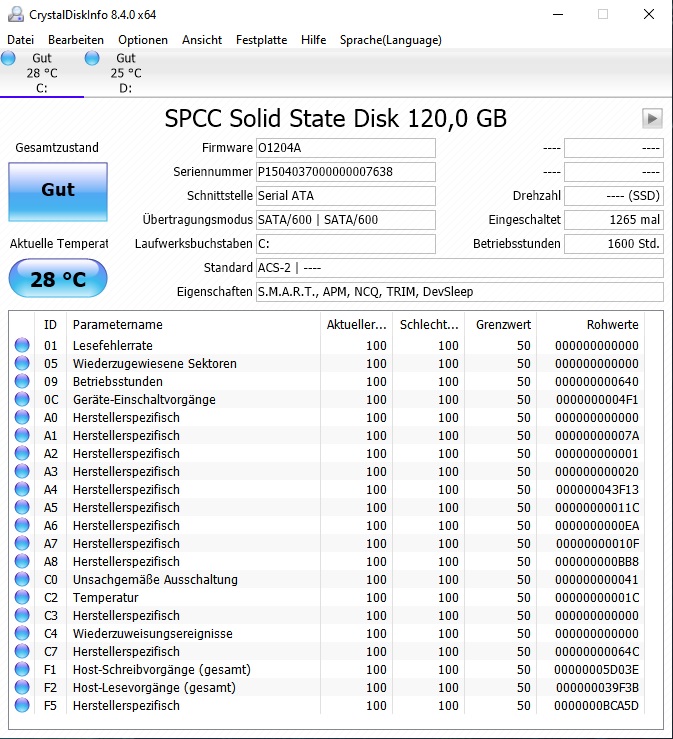Screen dimensions: 673x739
Task: Select the Wiederzugewiesene Sektoren parameter name
Action: (x=155, y=363)
